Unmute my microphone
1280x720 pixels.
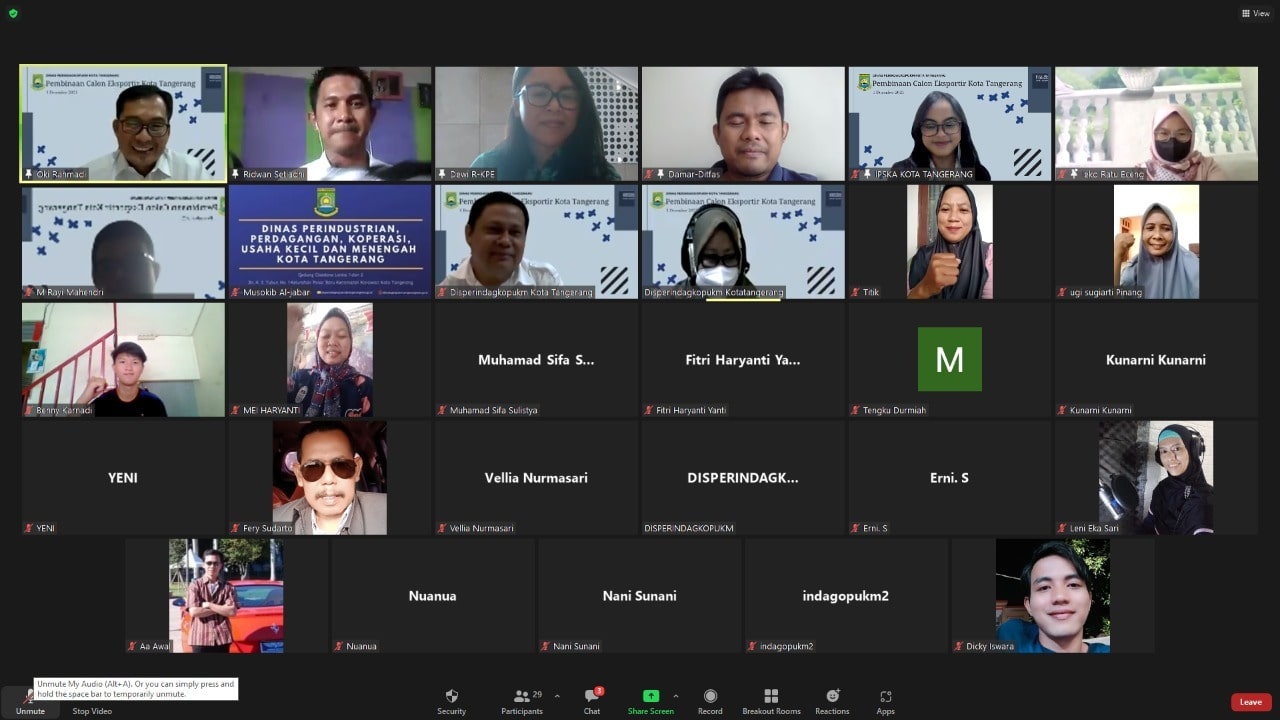(30, 699)
